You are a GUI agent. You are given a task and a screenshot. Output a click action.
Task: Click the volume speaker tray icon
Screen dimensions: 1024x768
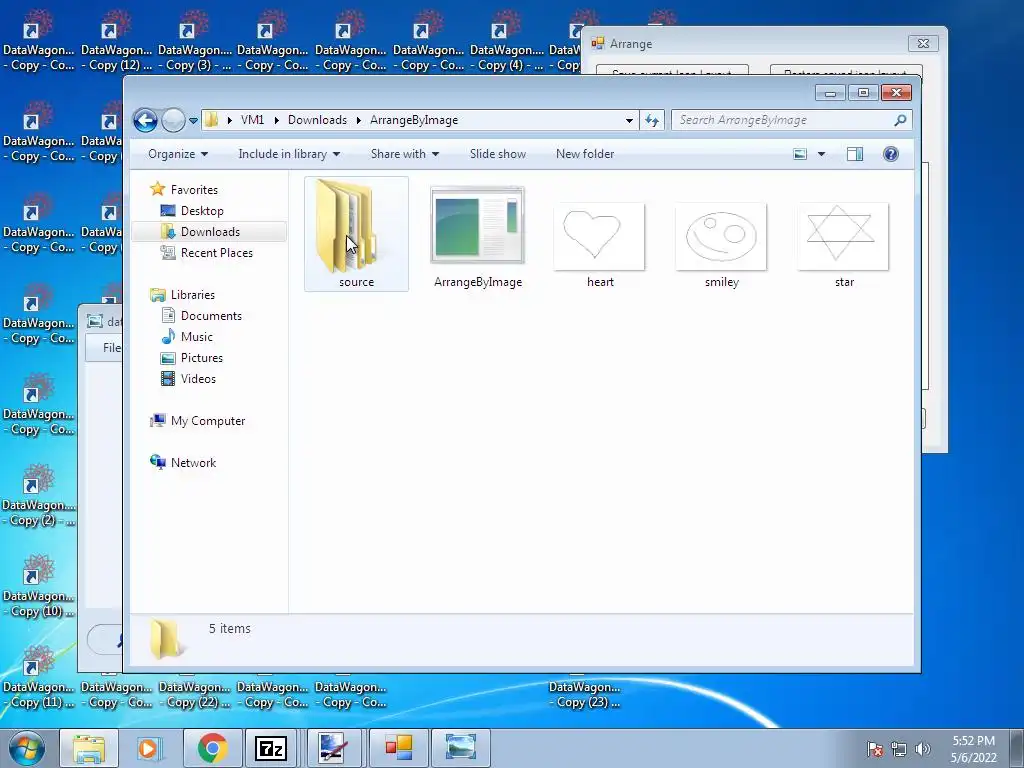coord(922,749)
